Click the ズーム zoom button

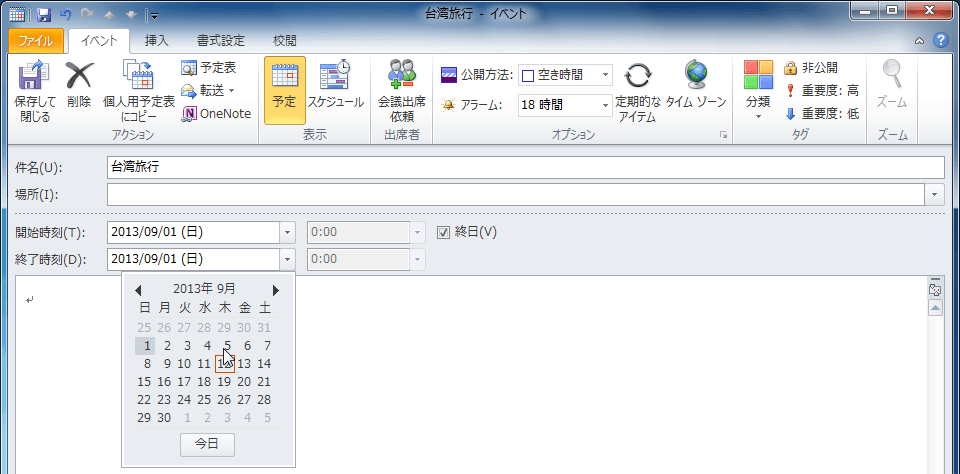[891, 86]
